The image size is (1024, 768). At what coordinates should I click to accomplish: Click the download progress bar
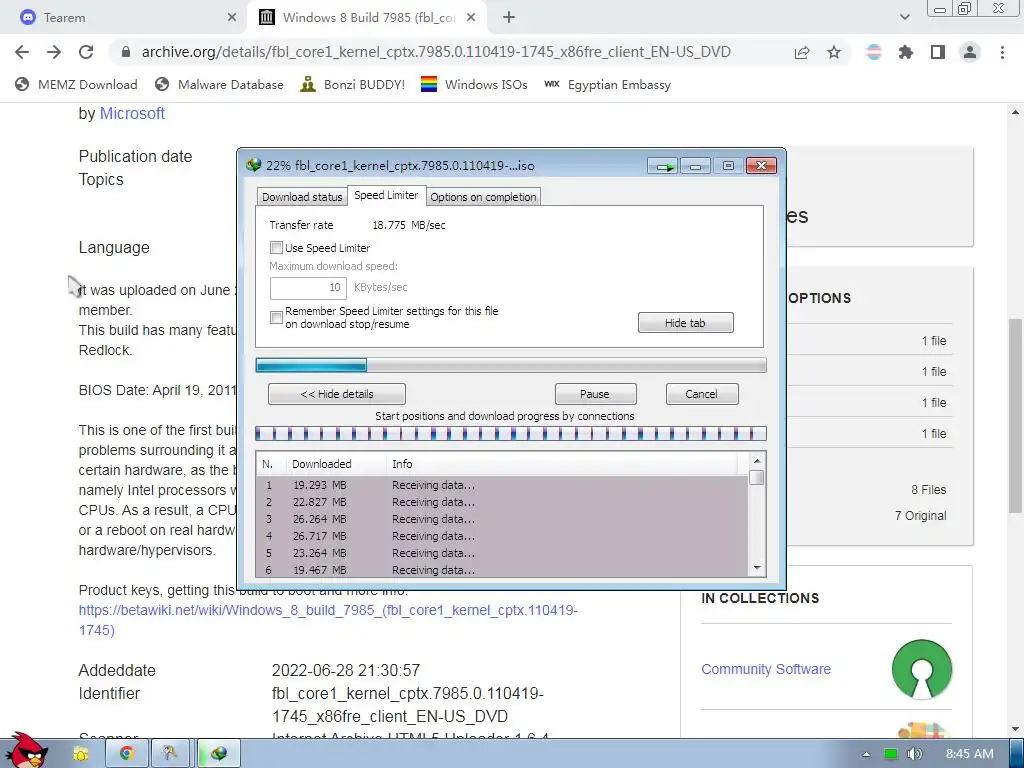coord(511,365)
